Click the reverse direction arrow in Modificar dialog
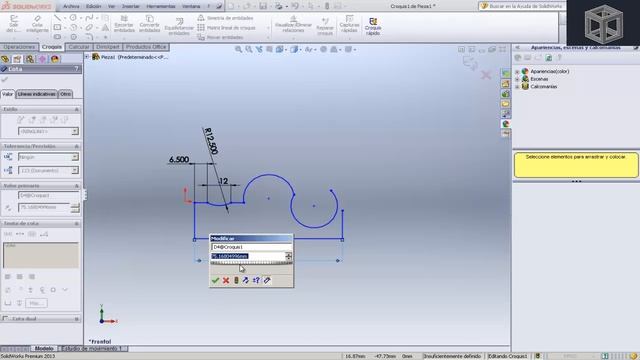This screenshot has width=640, height=360. pos(246,280)
